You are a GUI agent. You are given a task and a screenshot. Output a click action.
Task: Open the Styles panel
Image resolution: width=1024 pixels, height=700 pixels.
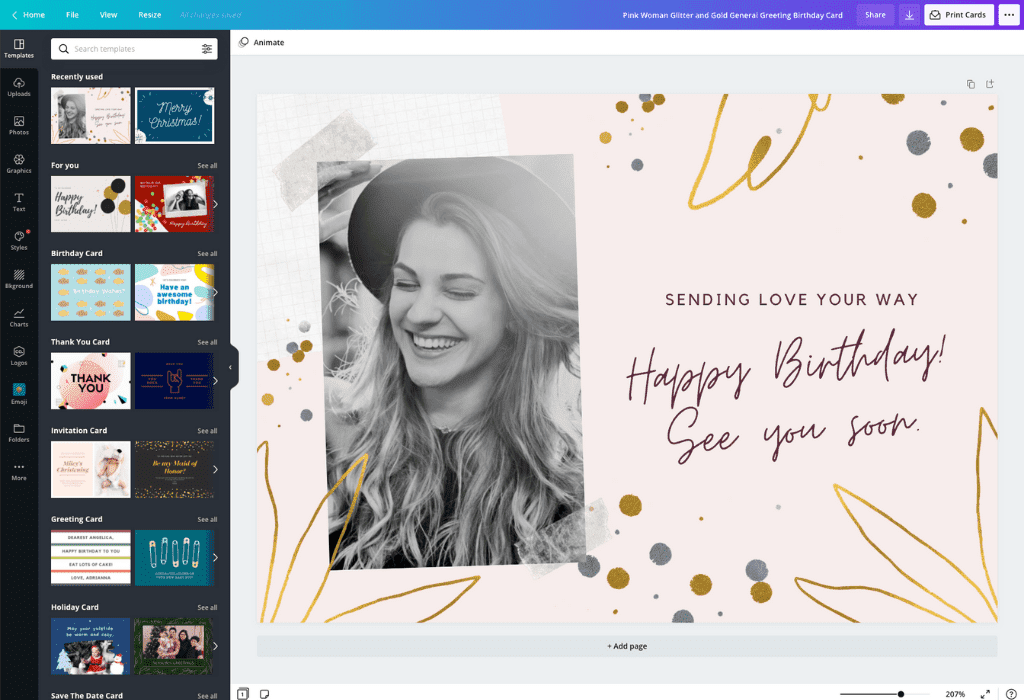coord(19,240)
